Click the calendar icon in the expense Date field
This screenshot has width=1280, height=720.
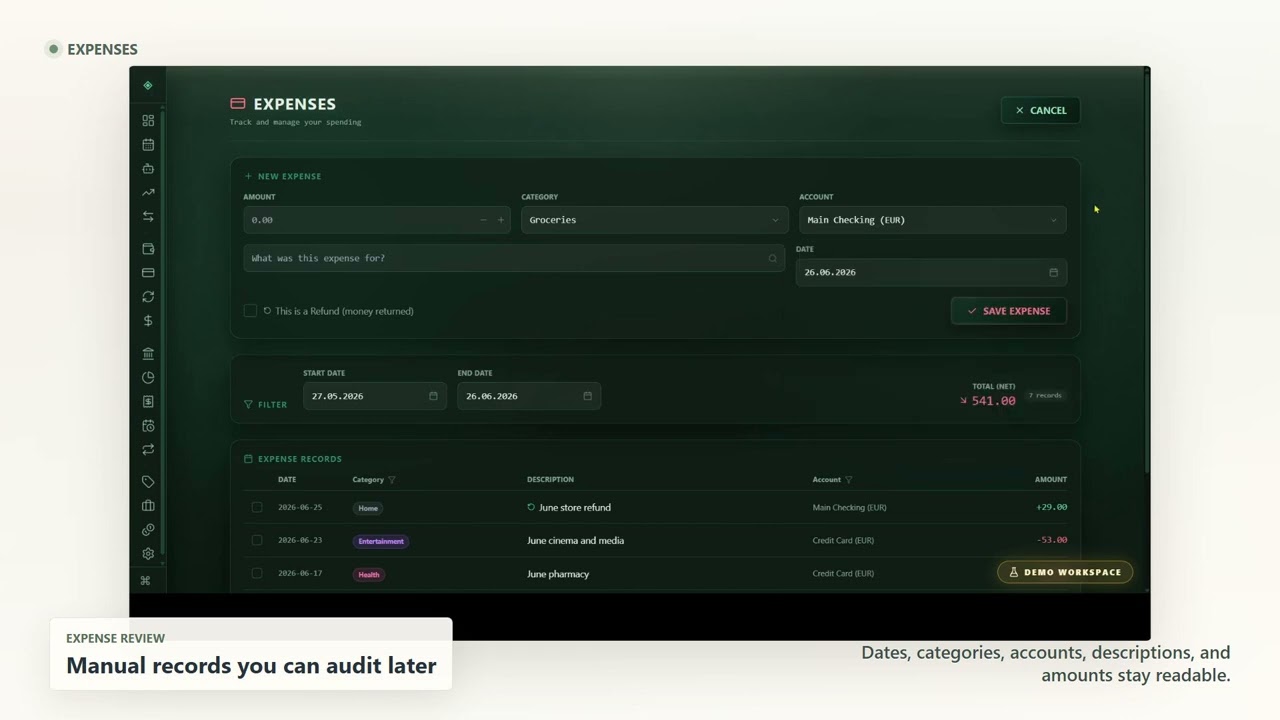1053,272
